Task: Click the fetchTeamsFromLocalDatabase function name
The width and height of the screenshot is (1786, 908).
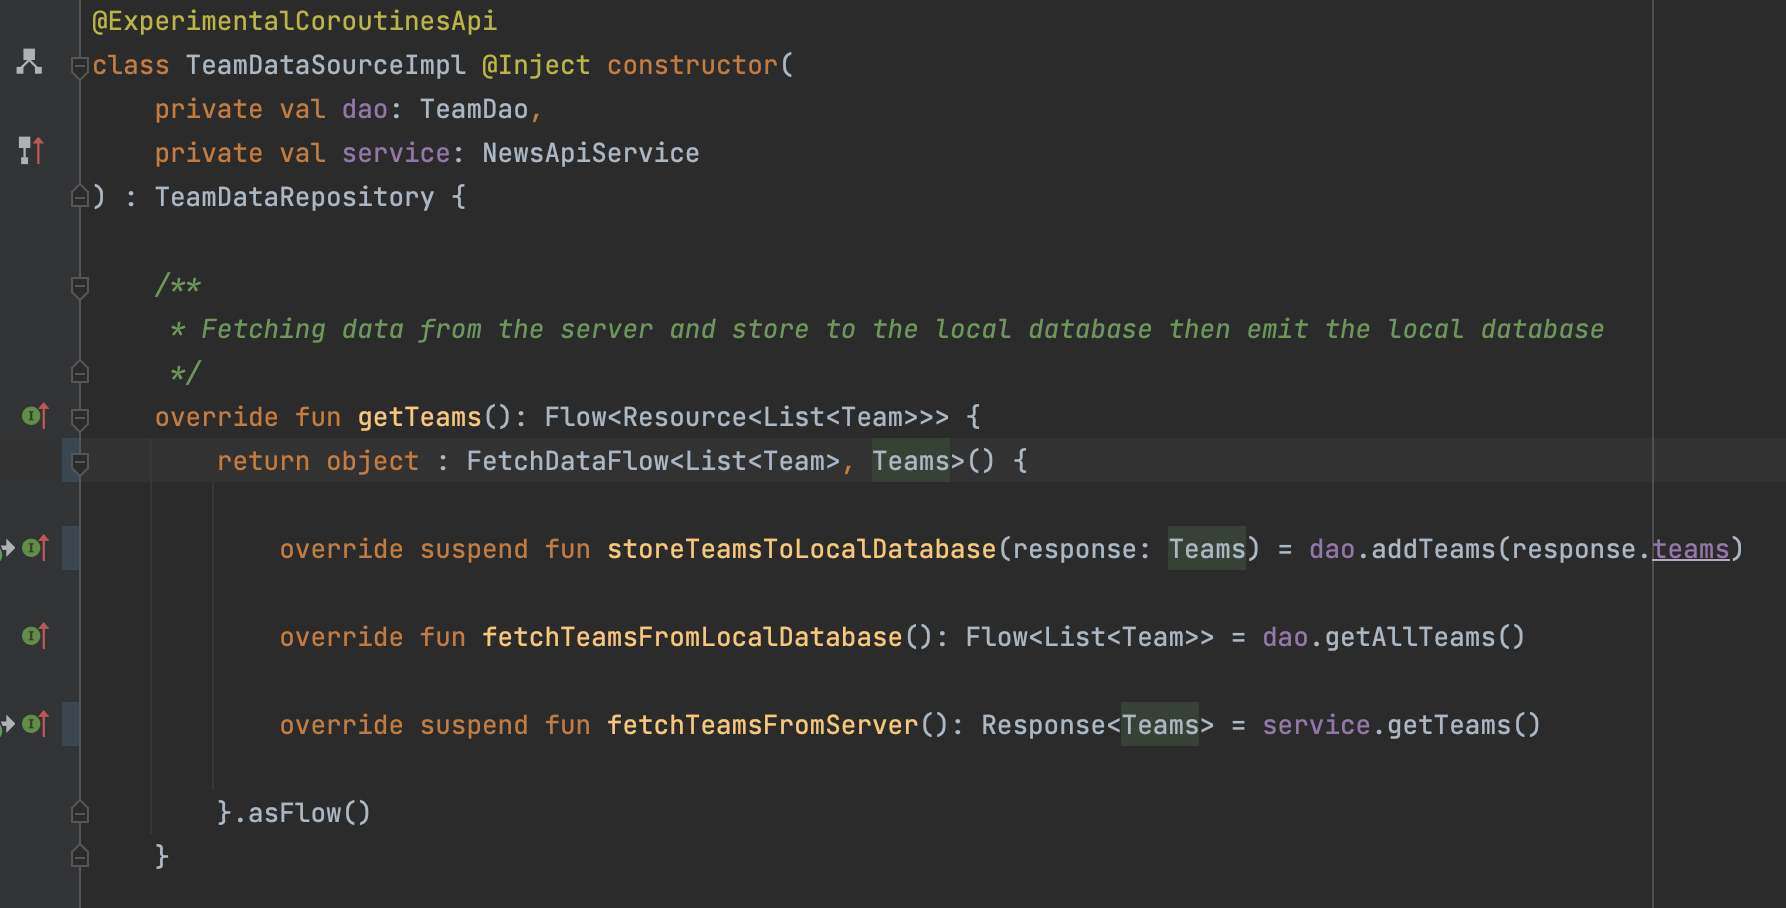Action: point(692,637)
